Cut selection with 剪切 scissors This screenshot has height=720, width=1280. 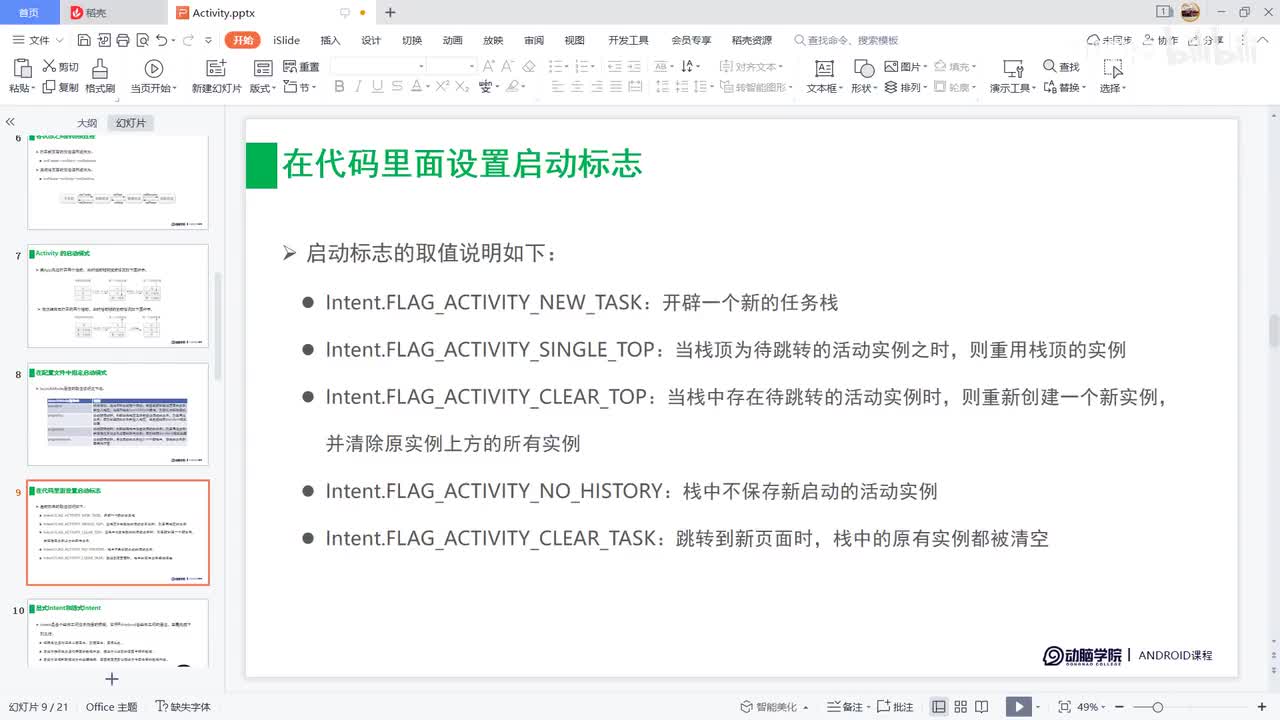click(60, 67)
